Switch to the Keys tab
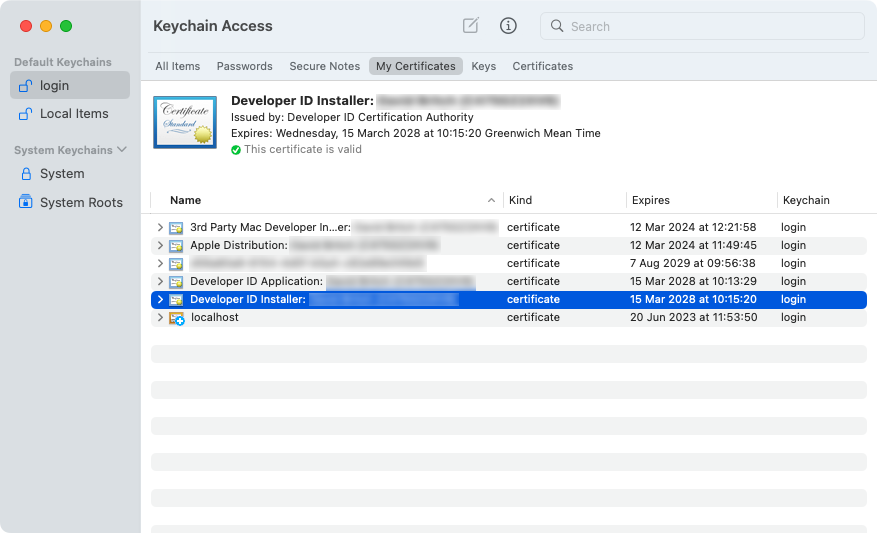877x533 pixels. pos(483,66)
